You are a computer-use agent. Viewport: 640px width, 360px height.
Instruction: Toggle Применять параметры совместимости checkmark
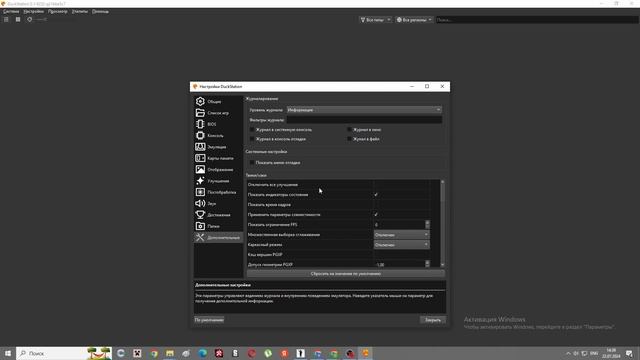tap(376, 215)
